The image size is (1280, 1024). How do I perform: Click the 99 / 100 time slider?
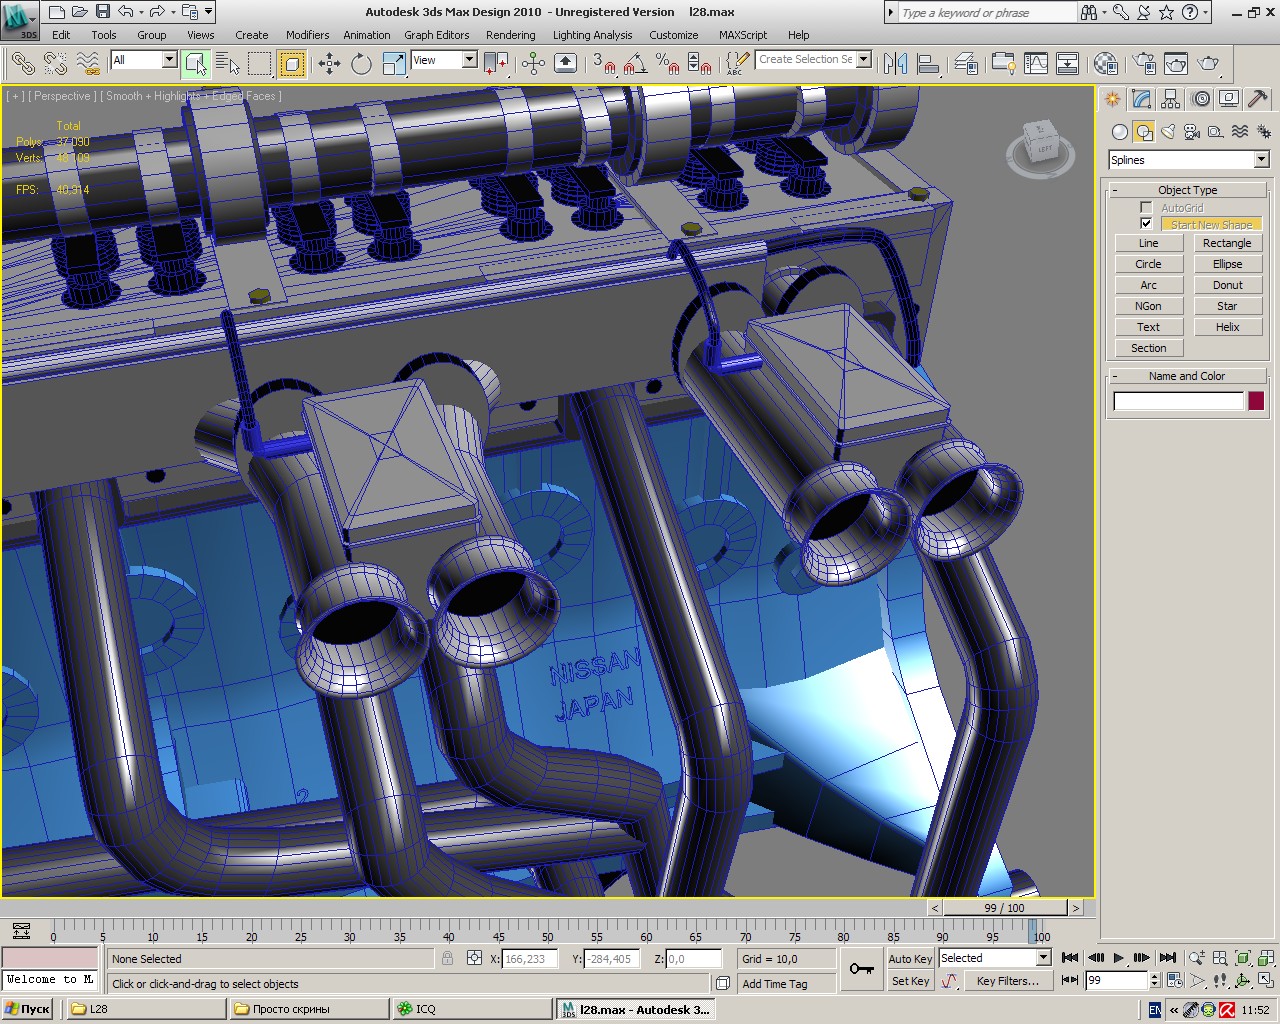(1004, 908)
